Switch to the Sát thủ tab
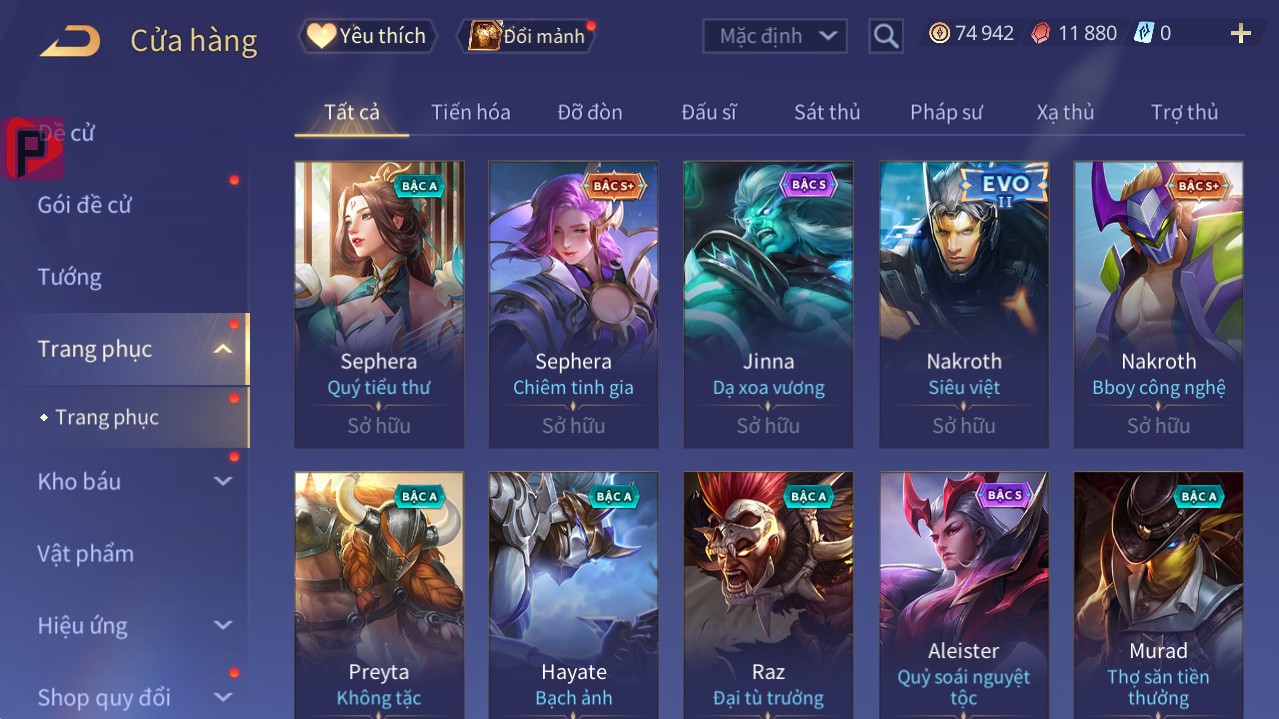This screenshot has height=719, width=1279. [x=827, y=112]
